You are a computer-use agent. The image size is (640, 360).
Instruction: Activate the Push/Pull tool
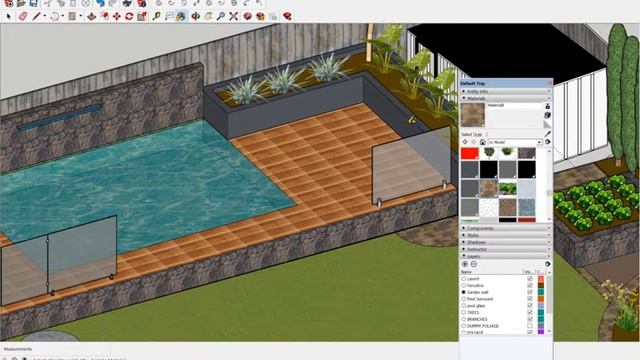(91, 16)
